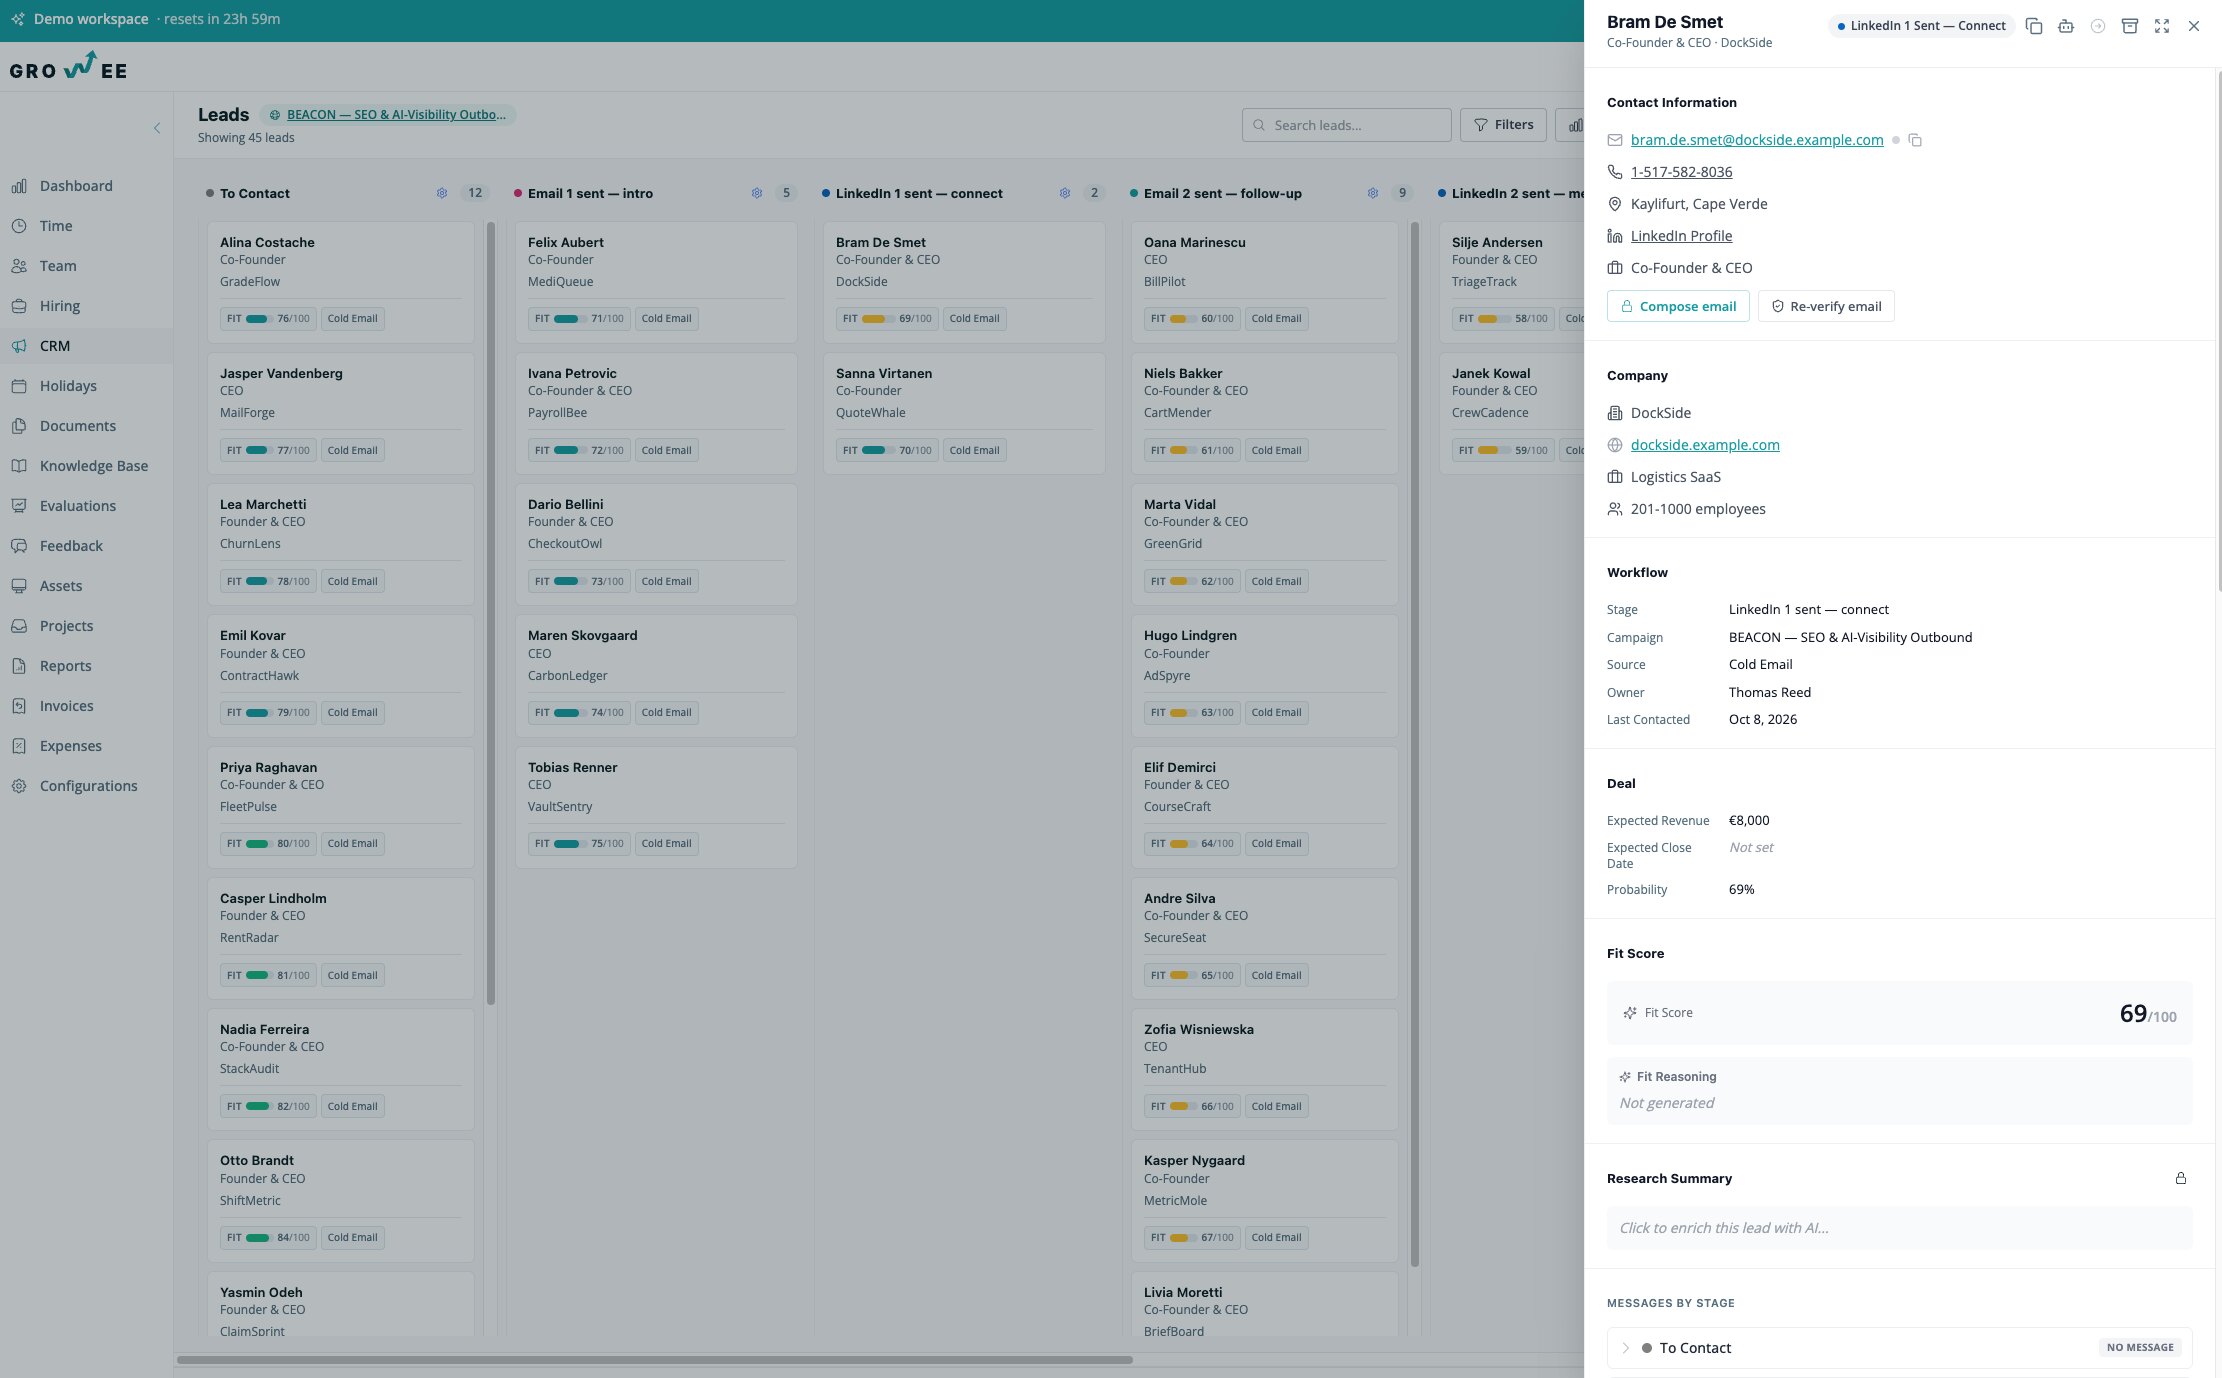This screenshot has height=1378, width=2222.
Task: Open Configurations in the sidebar
Action: 88,786
